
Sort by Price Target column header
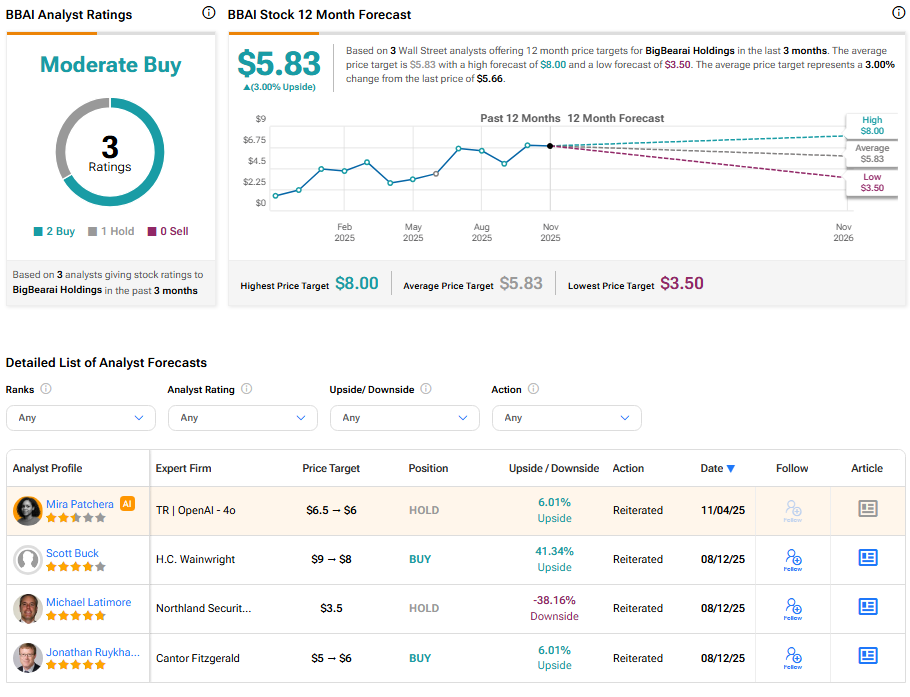[331, 468]
